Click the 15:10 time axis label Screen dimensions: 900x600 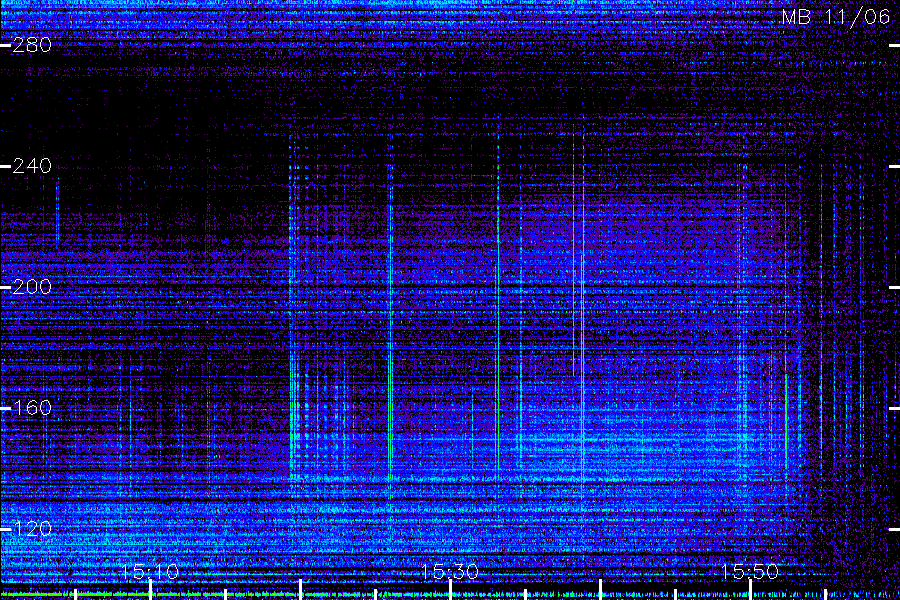(x=150, y=571)
